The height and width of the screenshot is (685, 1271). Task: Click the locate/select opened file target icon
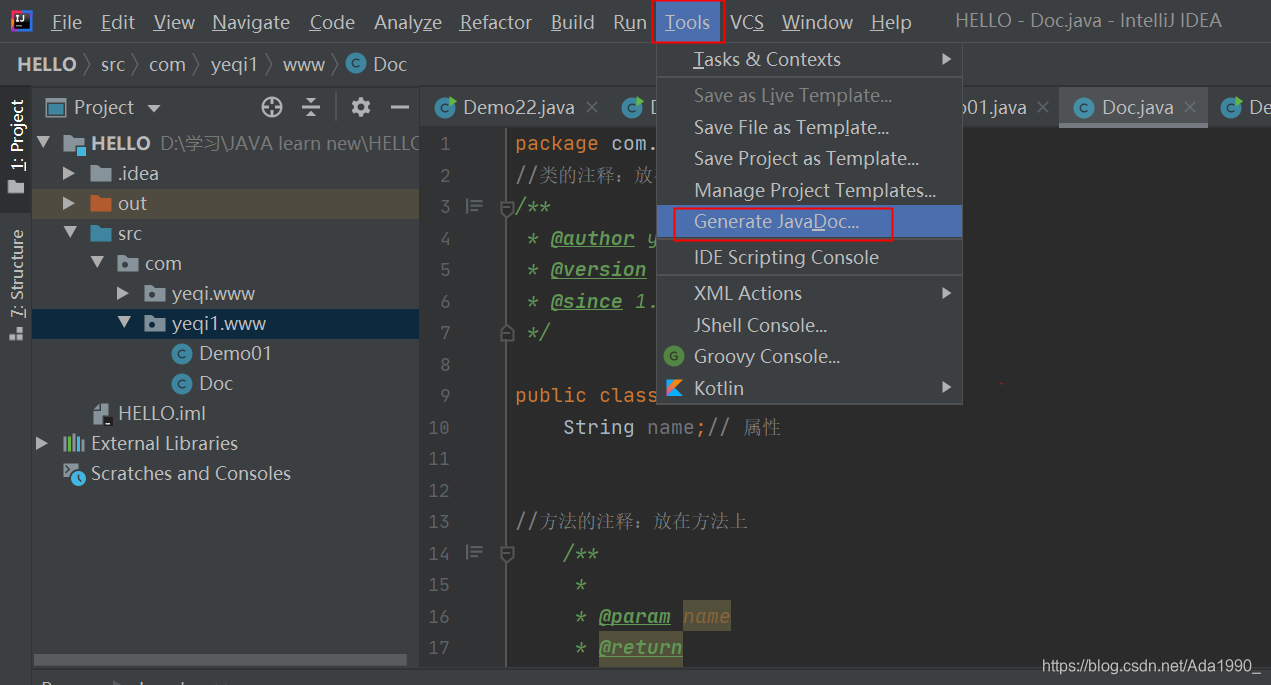point(272,107)
